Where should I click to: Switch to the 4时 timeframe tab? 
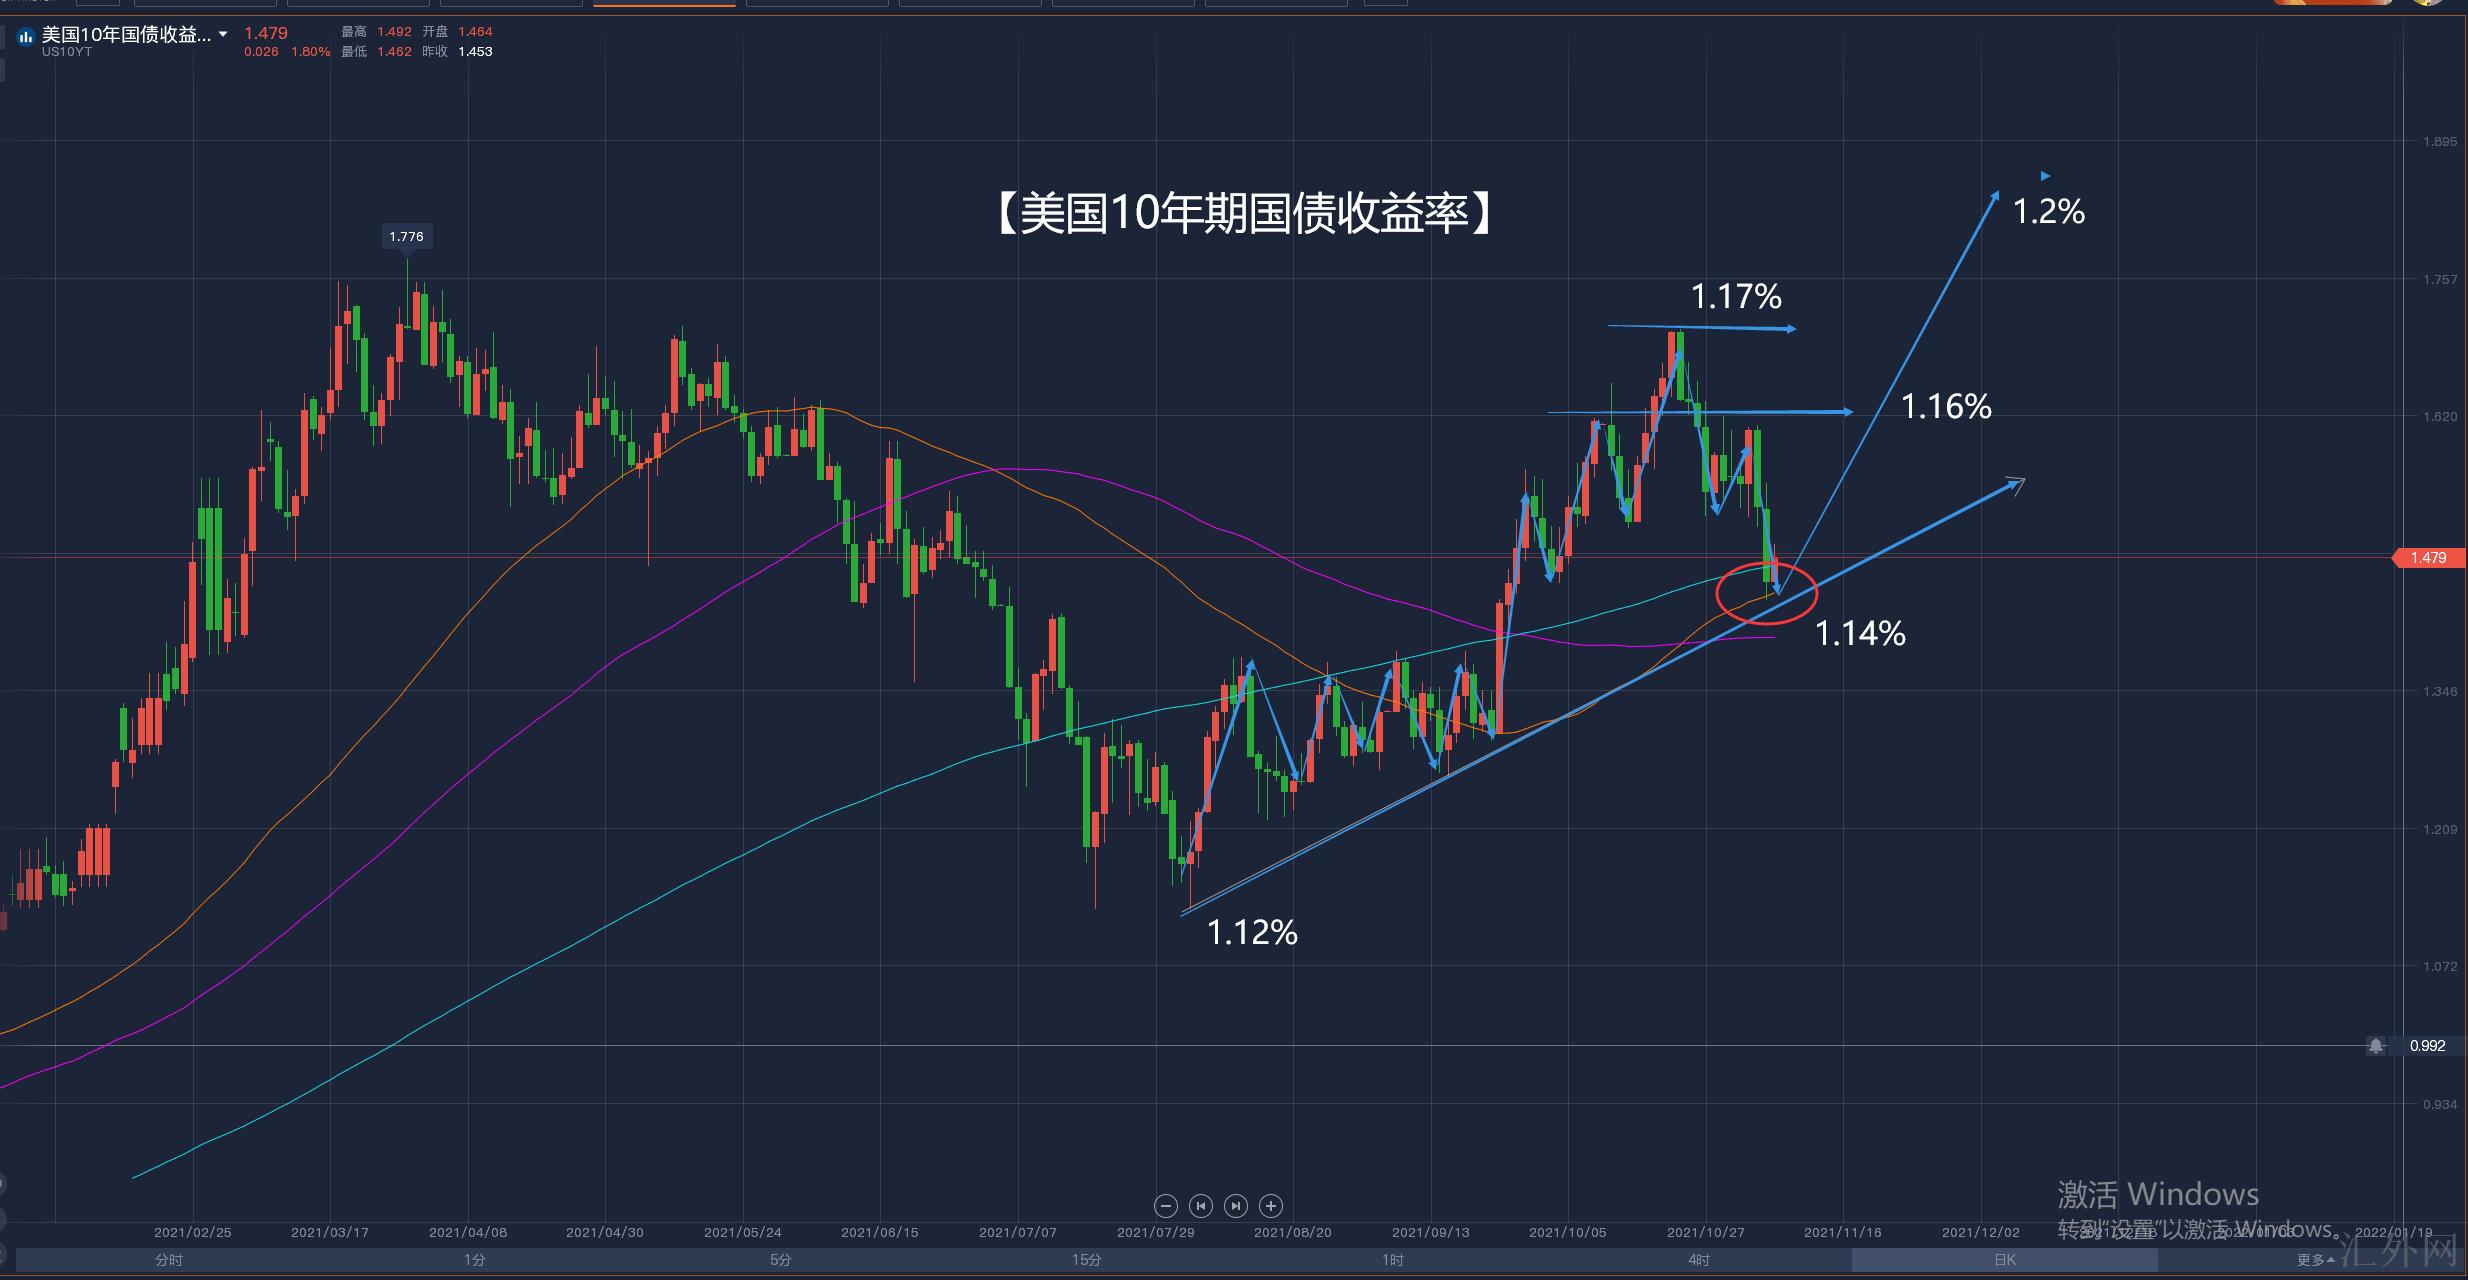(x=1699, y=1260)
